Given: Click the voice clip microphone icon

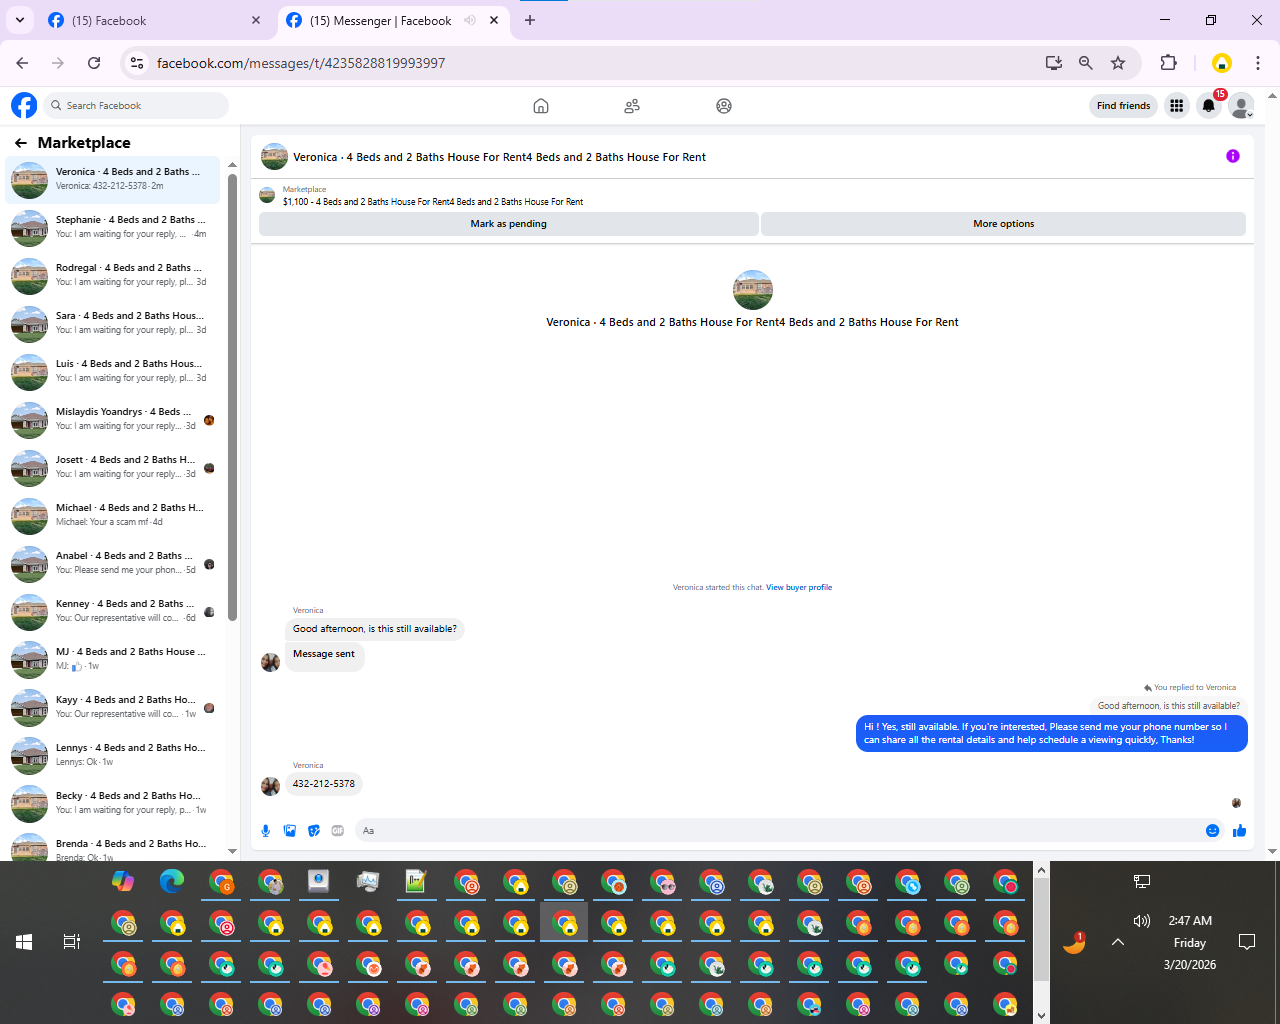Looking at the screenshot, I should point(266,831).
